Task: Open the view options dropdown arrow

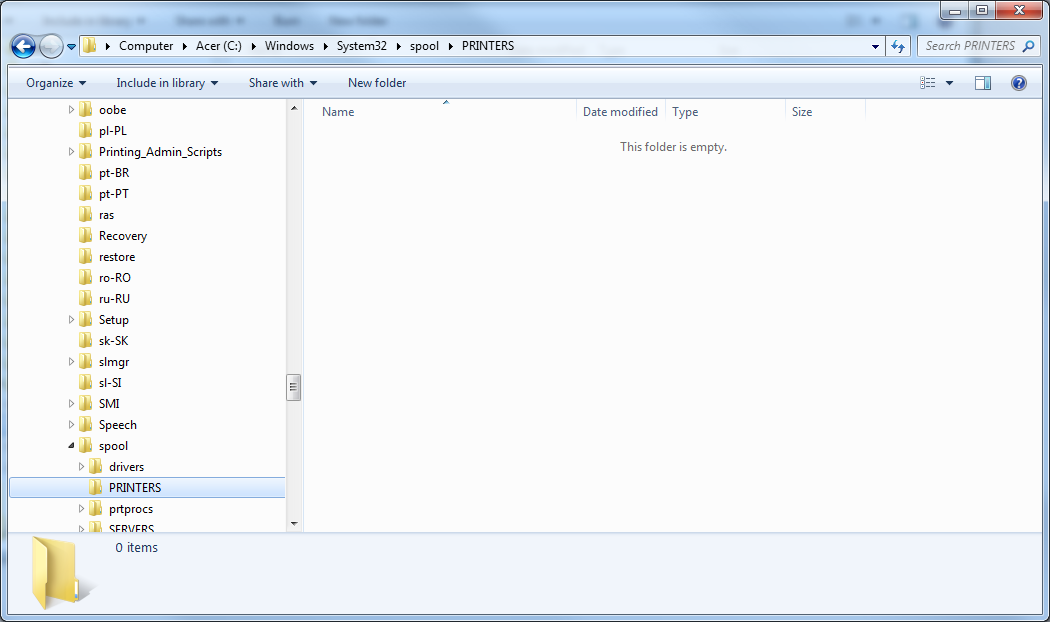Action: click(x=949, y=83)
